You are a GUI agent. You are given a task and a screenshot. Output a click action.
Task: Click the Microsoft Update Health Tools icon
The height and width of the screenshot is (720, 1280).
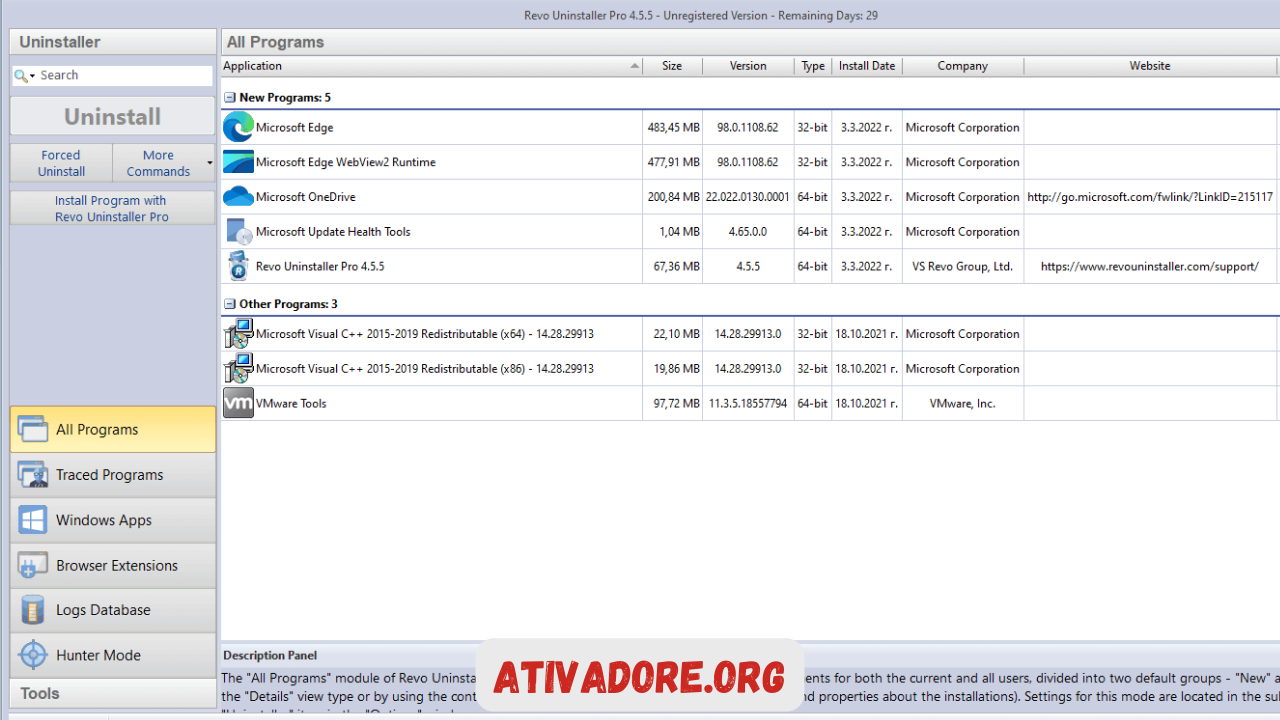(238, 231)
